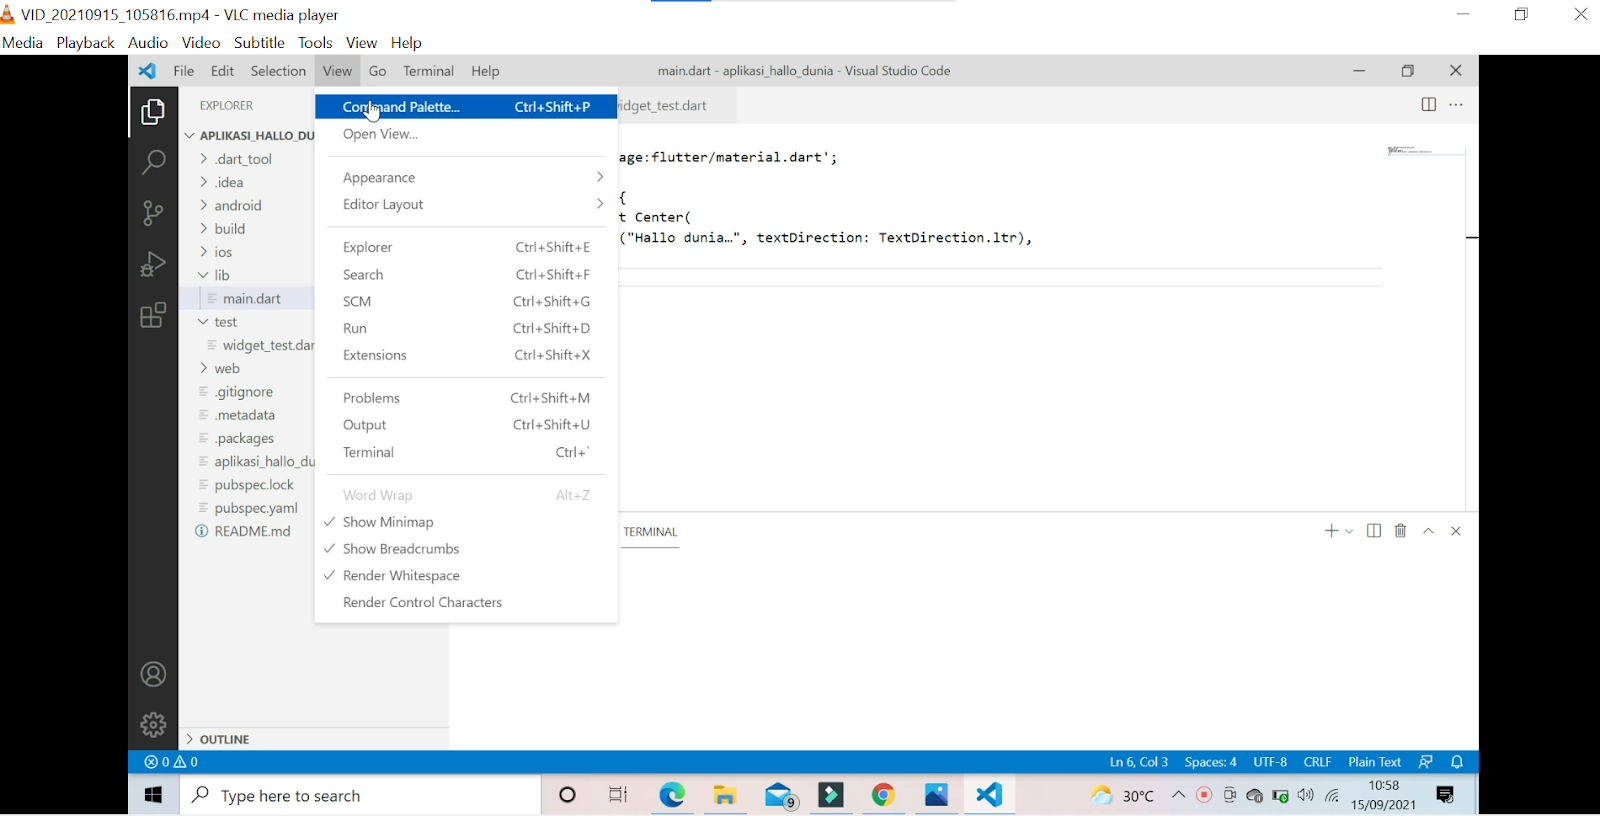
Task: Click the Task View taskbar icon
Action: point(619,795)
